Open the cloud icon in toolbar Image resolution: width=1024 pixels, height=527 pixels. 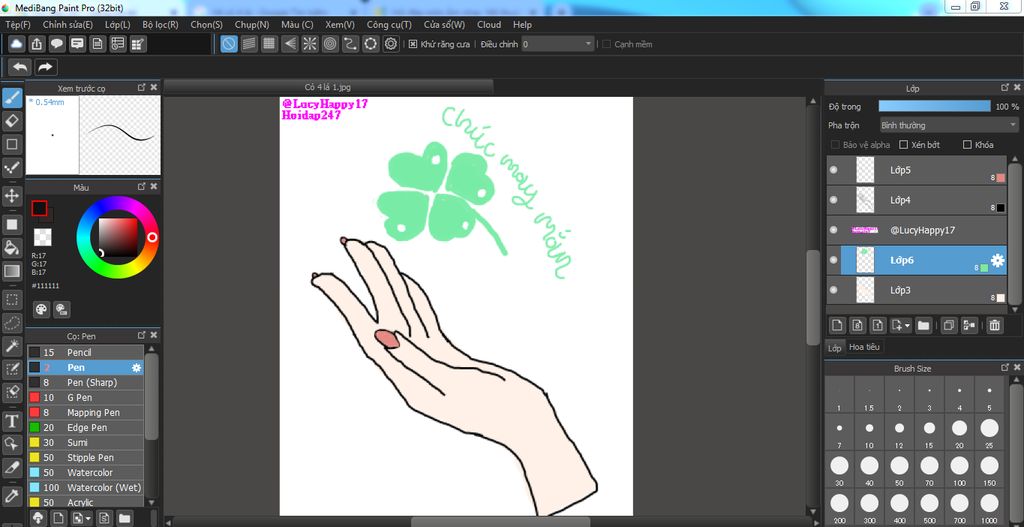(16, 44)
